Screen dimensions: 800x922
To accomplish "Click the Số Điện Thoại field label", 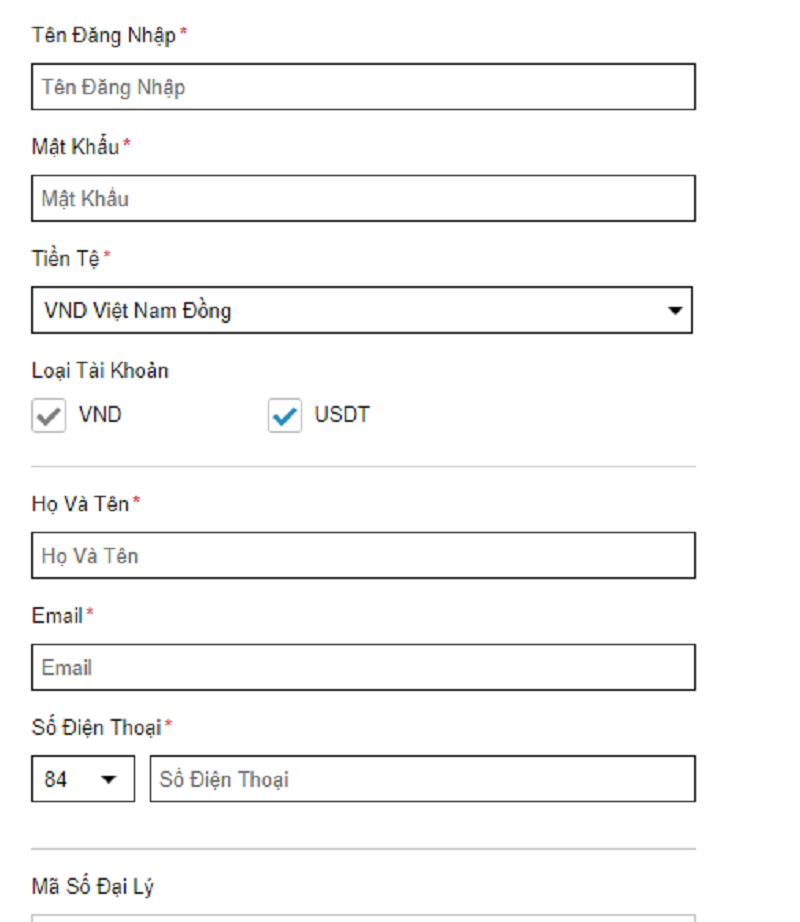I will click(x=96, y=728).
